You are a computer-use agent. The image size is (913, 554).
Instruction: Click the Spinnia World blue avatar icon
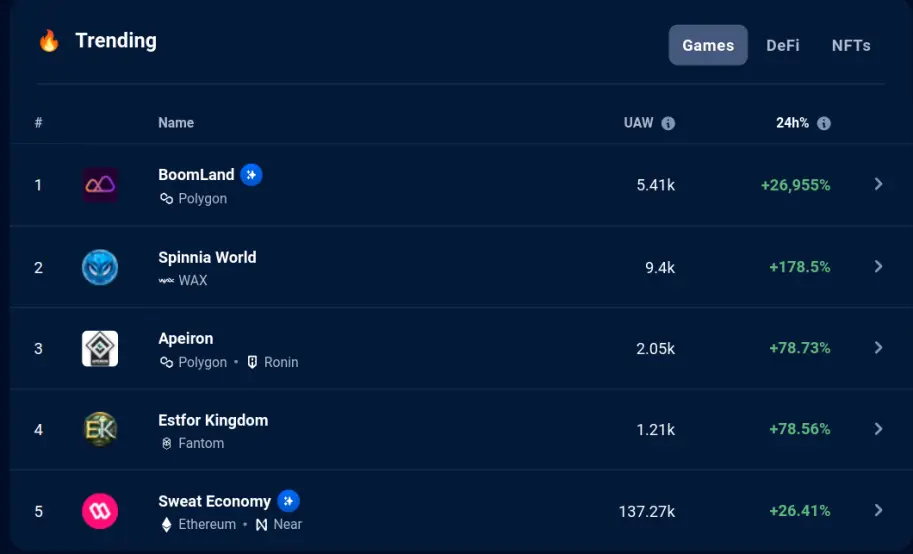(x=100, y=267)
